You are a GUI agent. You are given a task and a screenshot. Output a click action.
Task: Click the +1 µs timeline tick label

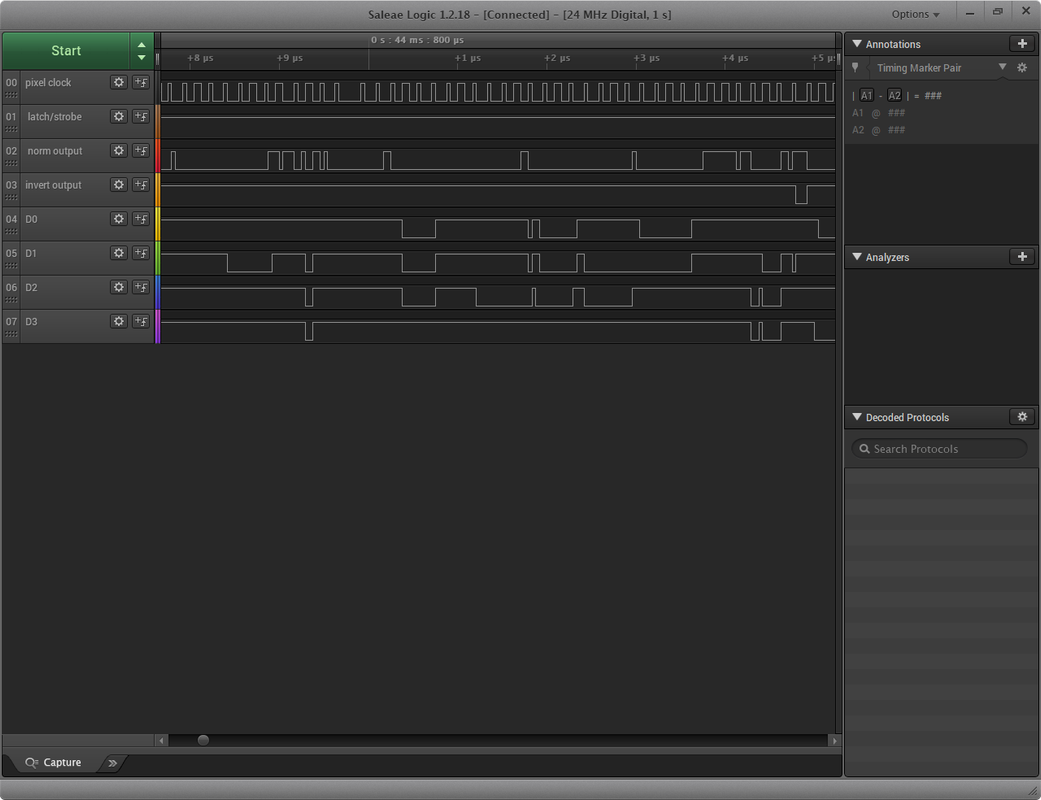click(467, 58)
